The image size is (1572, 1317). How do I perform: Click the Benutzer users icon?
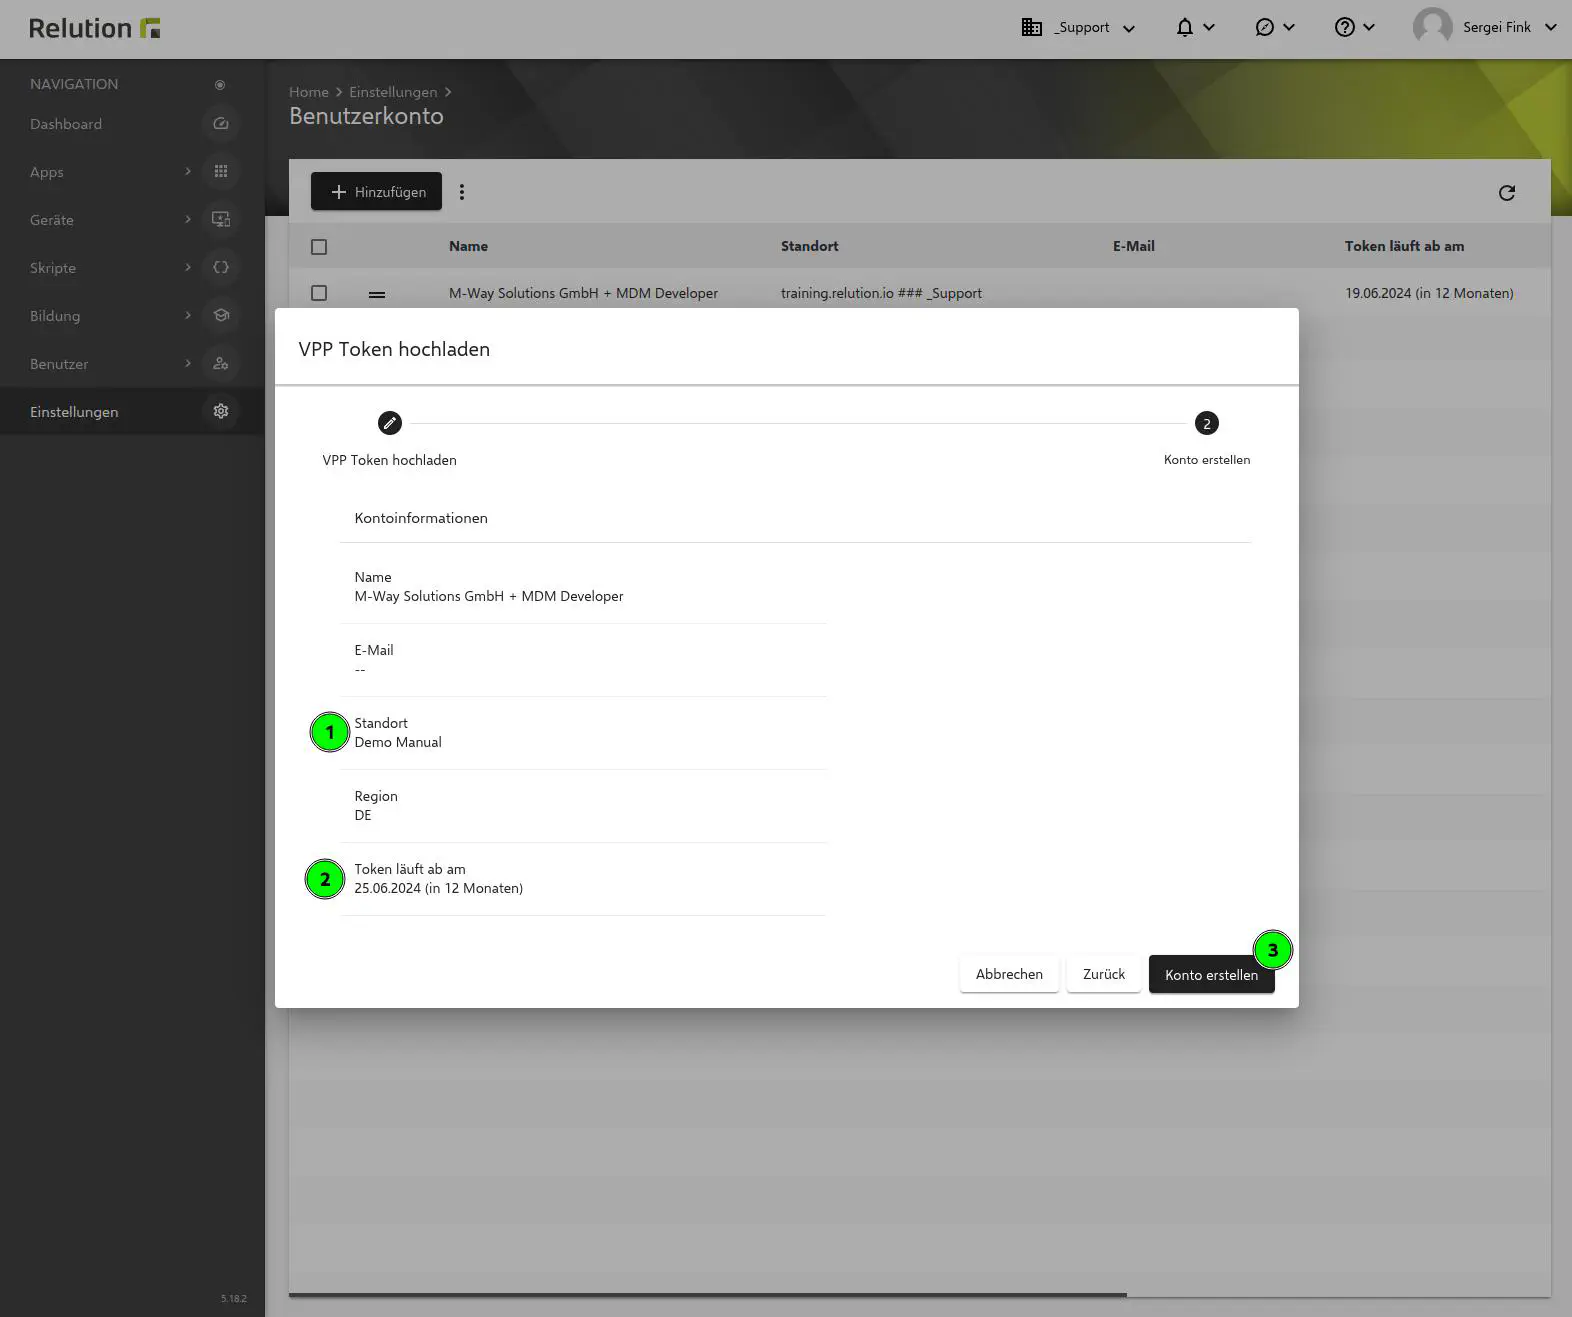tap(221, 364)
